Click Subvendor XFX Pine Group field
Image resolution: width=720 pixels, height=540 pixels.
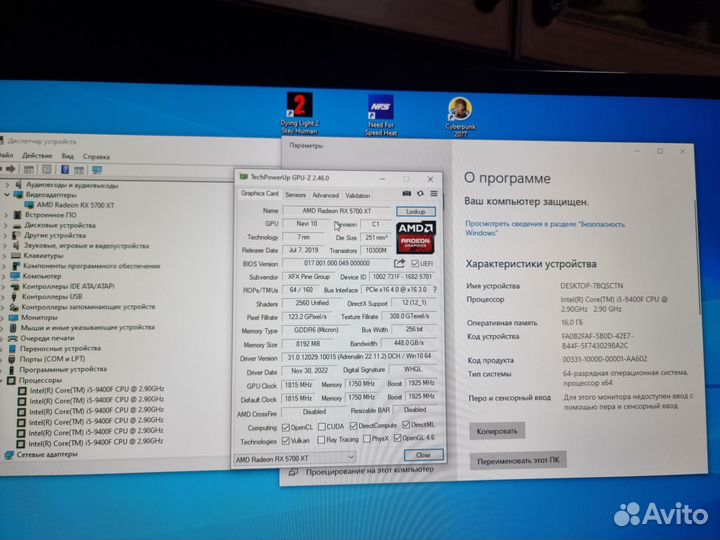click(309, 277)
